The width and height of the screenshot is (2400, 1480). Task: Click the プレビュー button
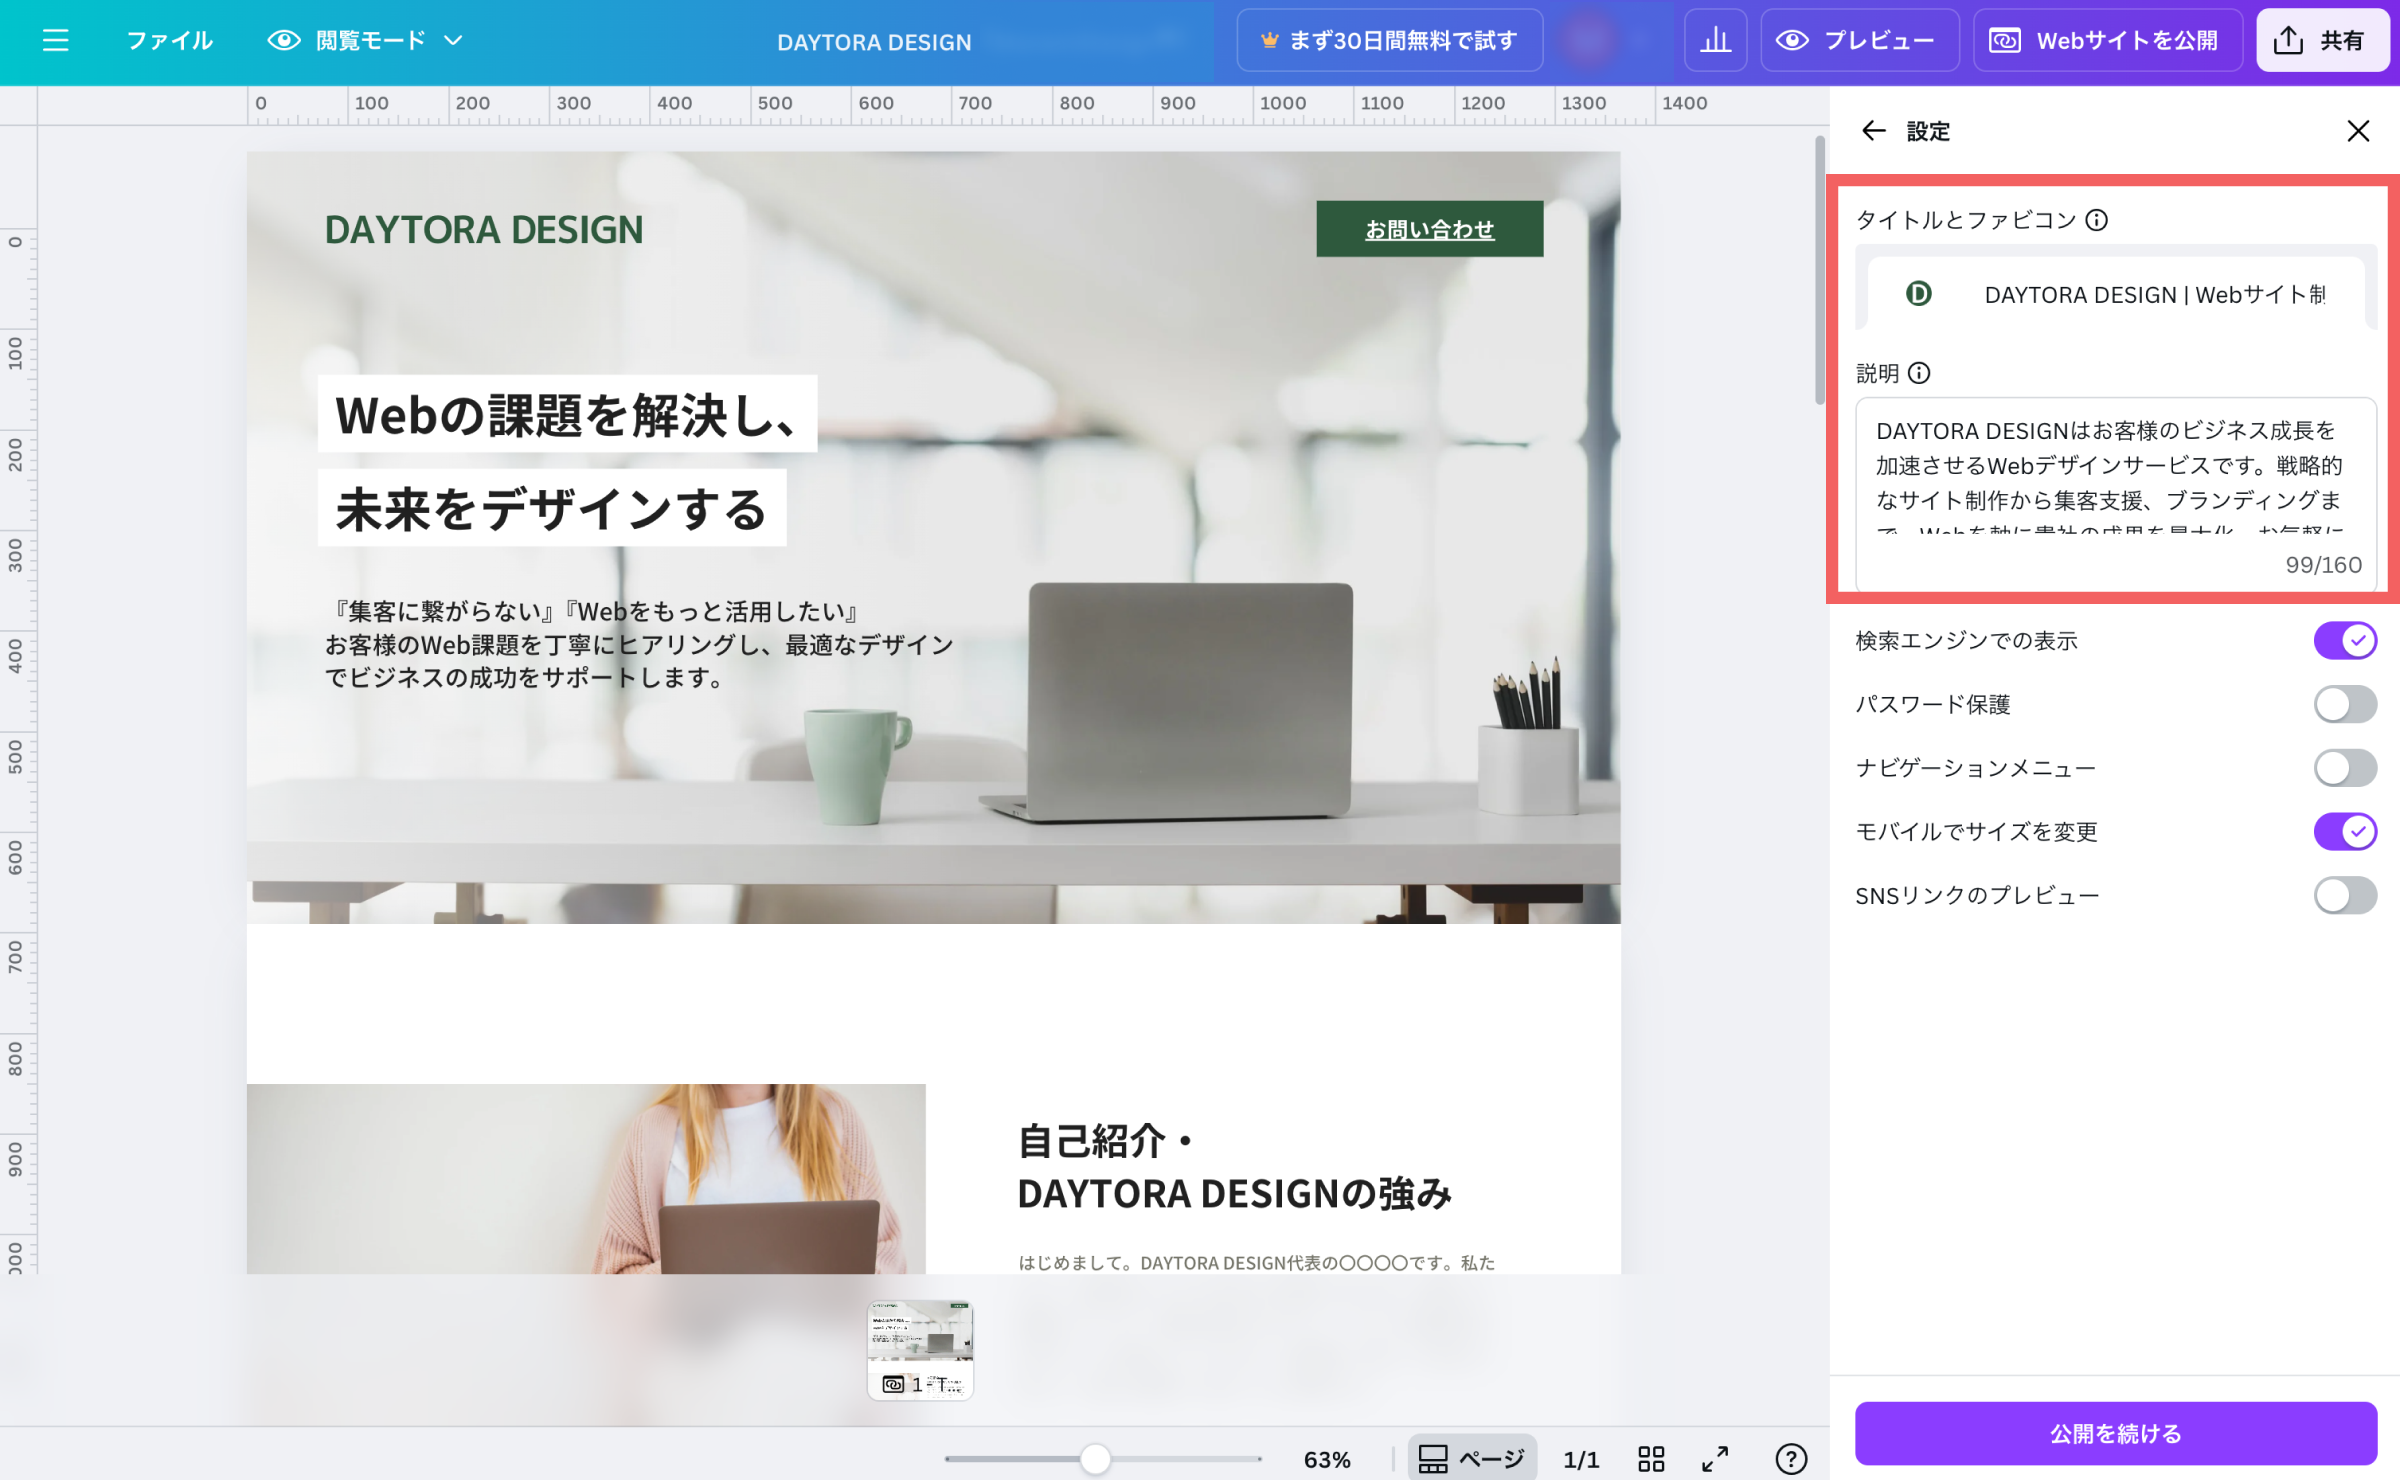pyautogui.click(x=1858, y=40)
